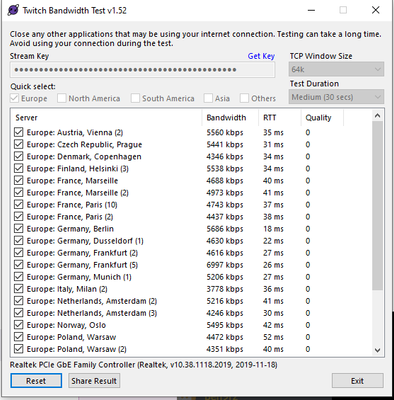The width and height of the screenshot is (394, 400).
Task: Sort by the Bandwidth column header
Action: (x=230, y=118)
